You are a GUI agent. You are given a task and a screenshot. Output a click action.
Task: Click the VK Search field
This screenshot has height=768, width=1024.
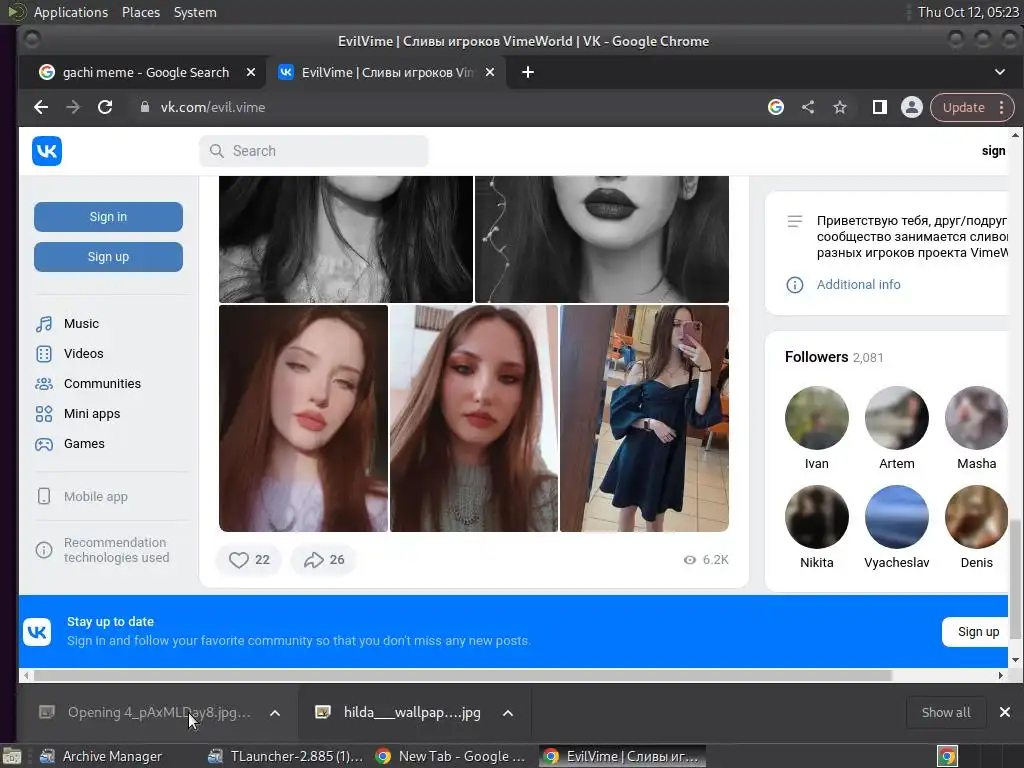click(x=313, y=151)
